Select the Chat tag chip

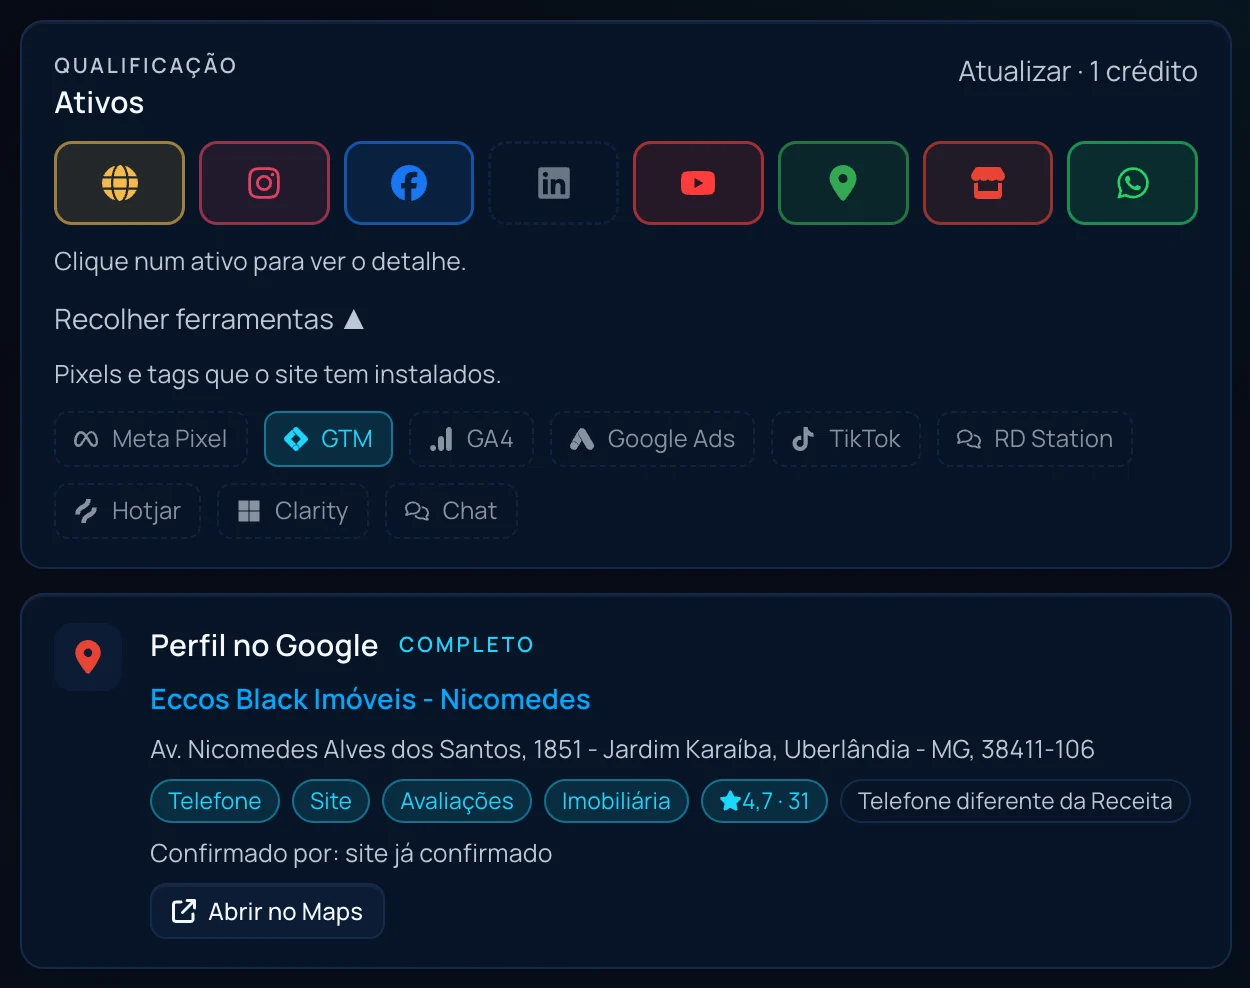pyautogui.click(x=451, y=511)
